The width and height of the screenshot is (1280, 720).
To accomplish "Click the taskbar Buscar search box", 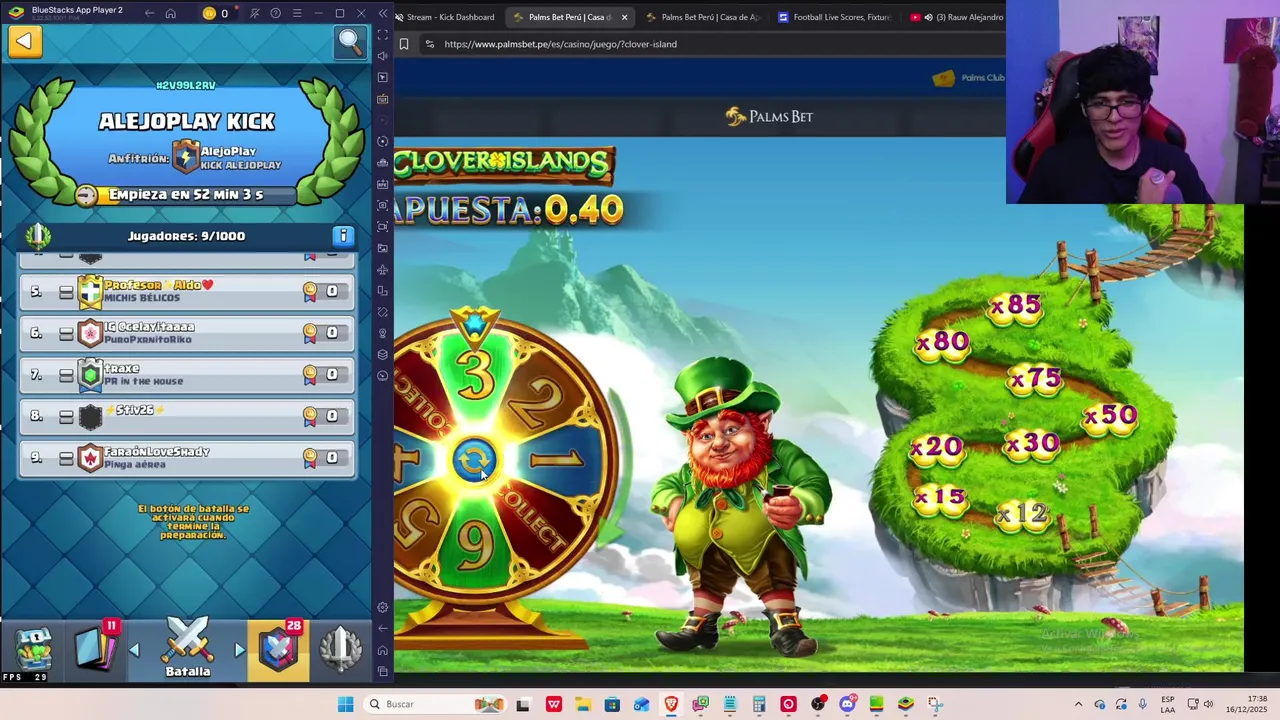I will click(435, 704).
